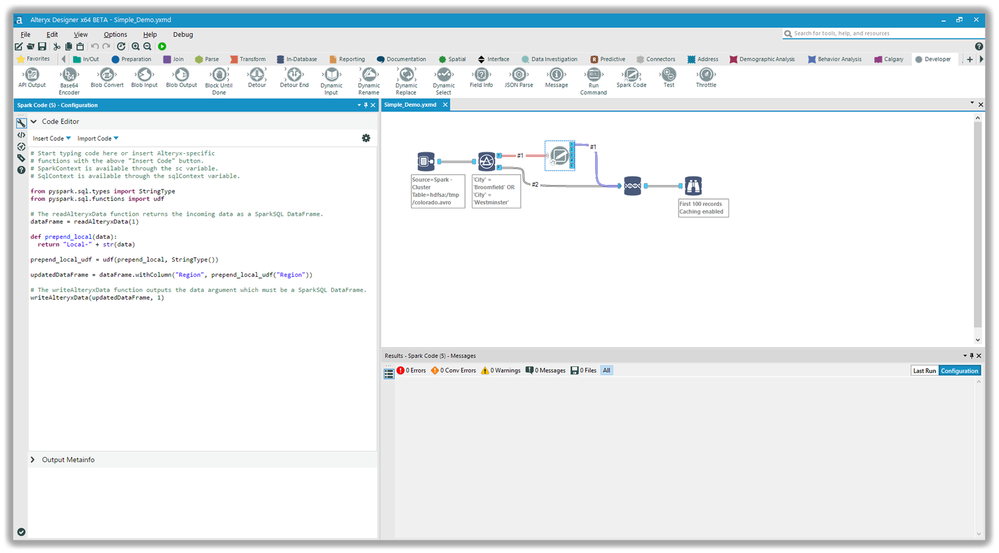This screenshot has width=999, height=553.
Task: Select the Throttle tool
Action: [706, 78]
